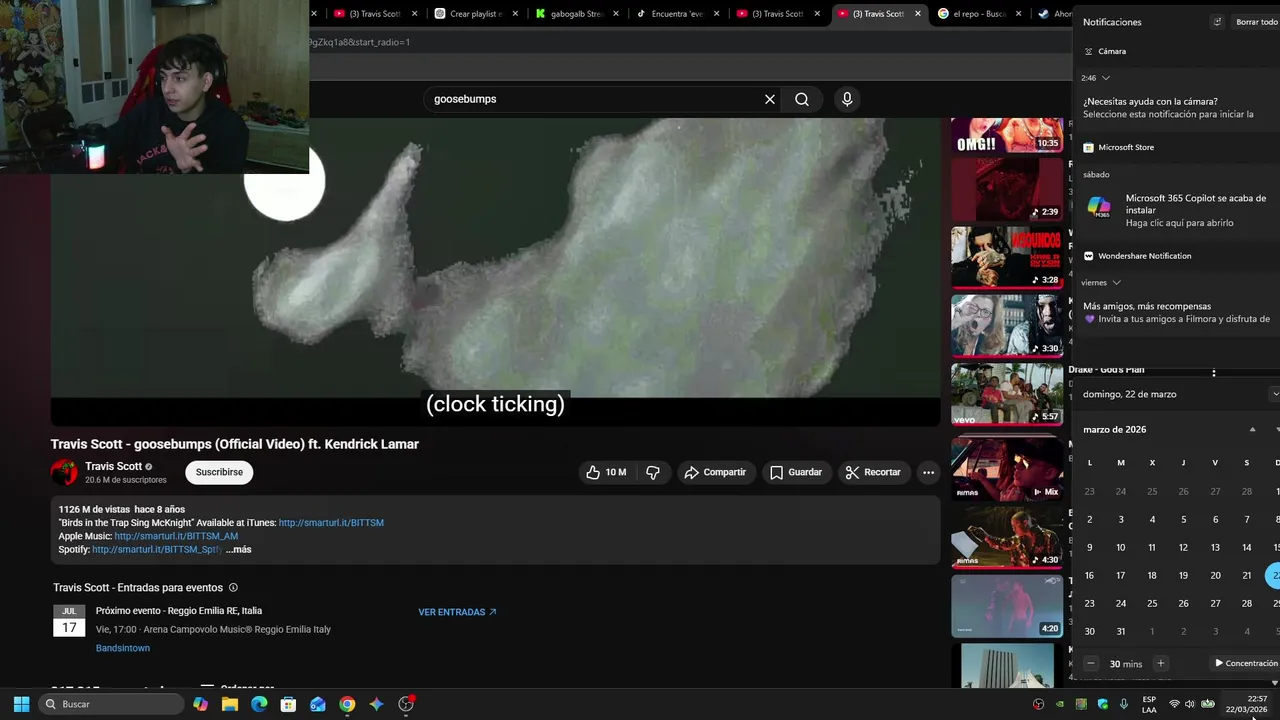This screenshot has height=720, width=1280.
Task: Switch to the TikTok Encuentra tab
Action: click(678, 14)
